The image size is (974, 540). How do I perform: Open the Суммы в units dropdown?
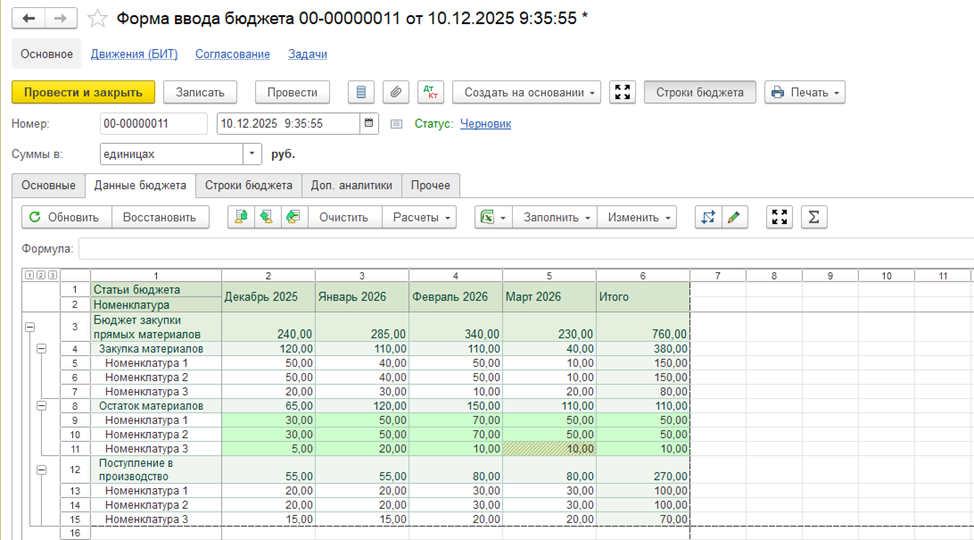coord(252,155)
